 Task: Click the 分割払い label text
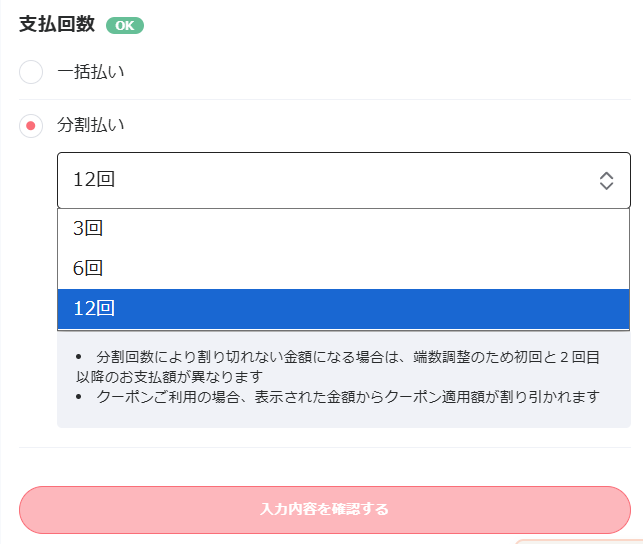(91, 126)
